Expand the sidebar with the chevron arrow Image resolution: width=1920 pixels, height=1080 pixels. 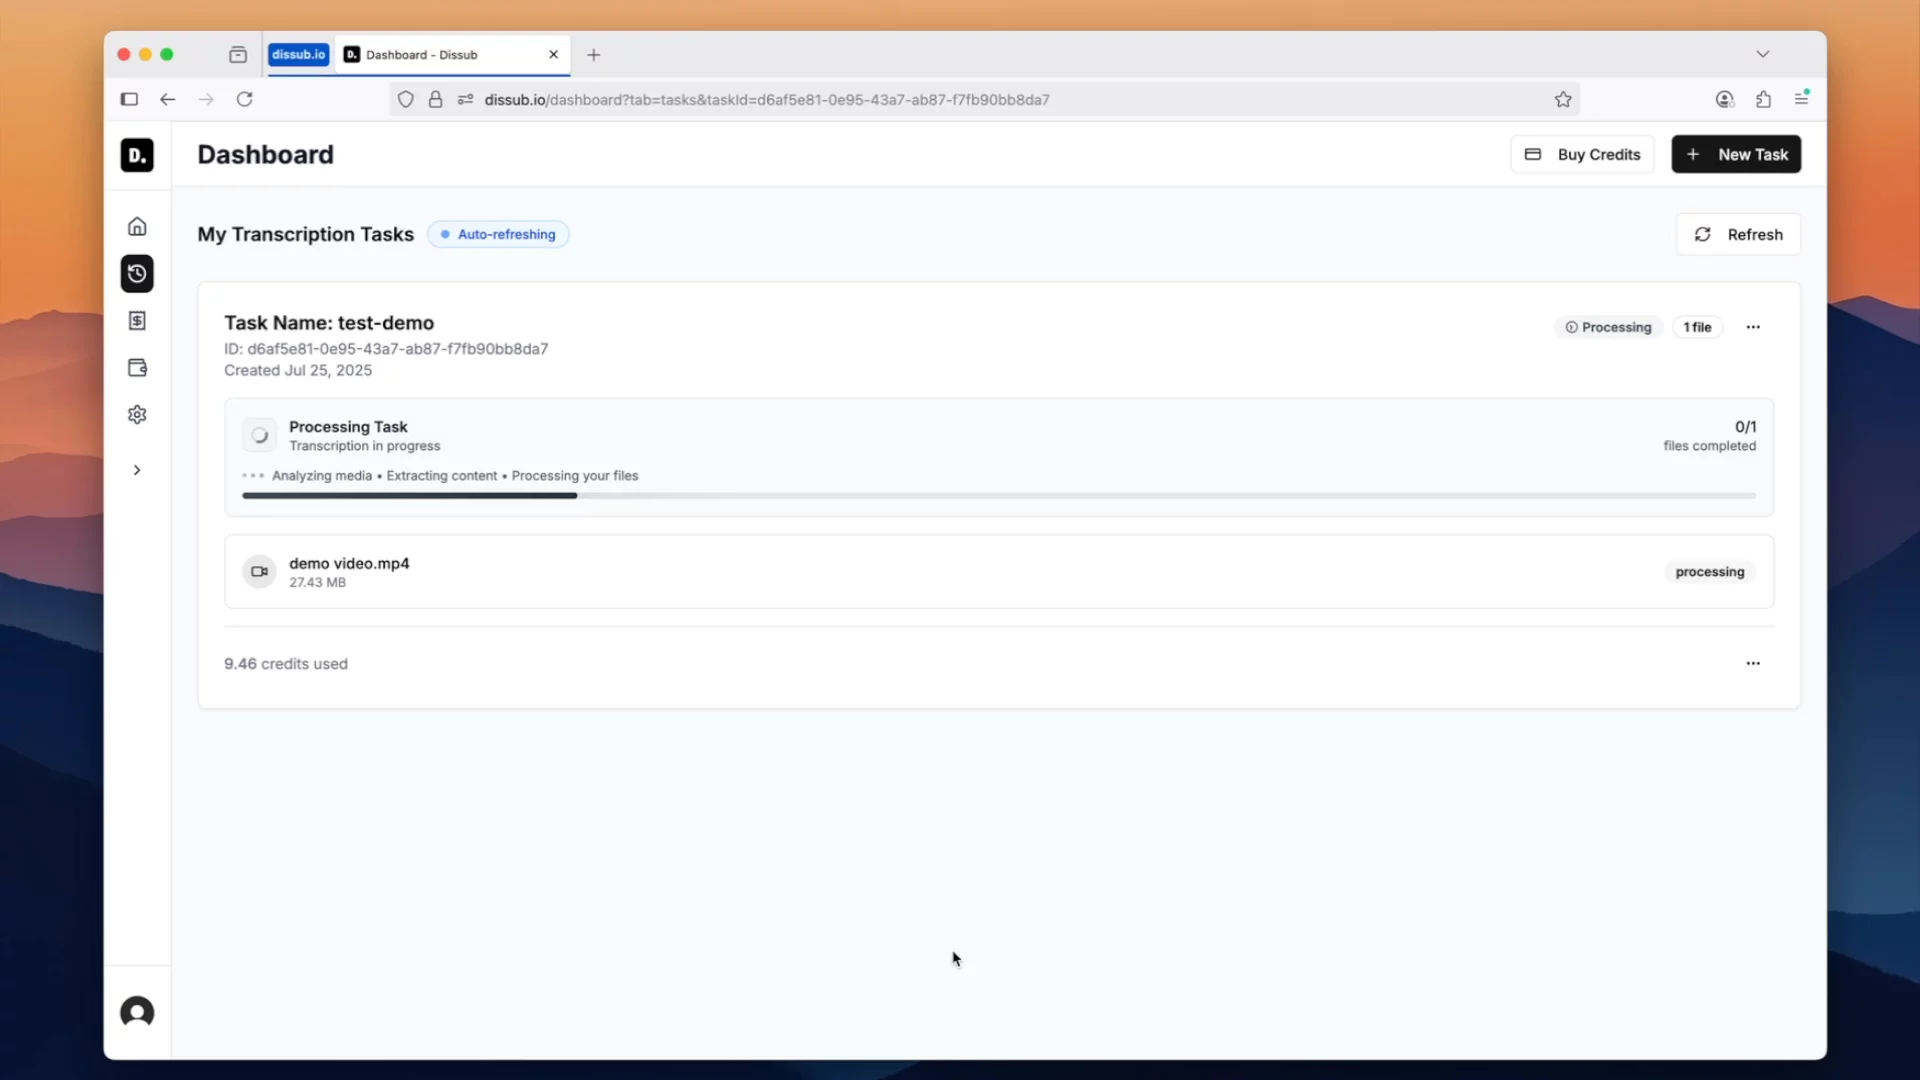[x=137, y=470]
